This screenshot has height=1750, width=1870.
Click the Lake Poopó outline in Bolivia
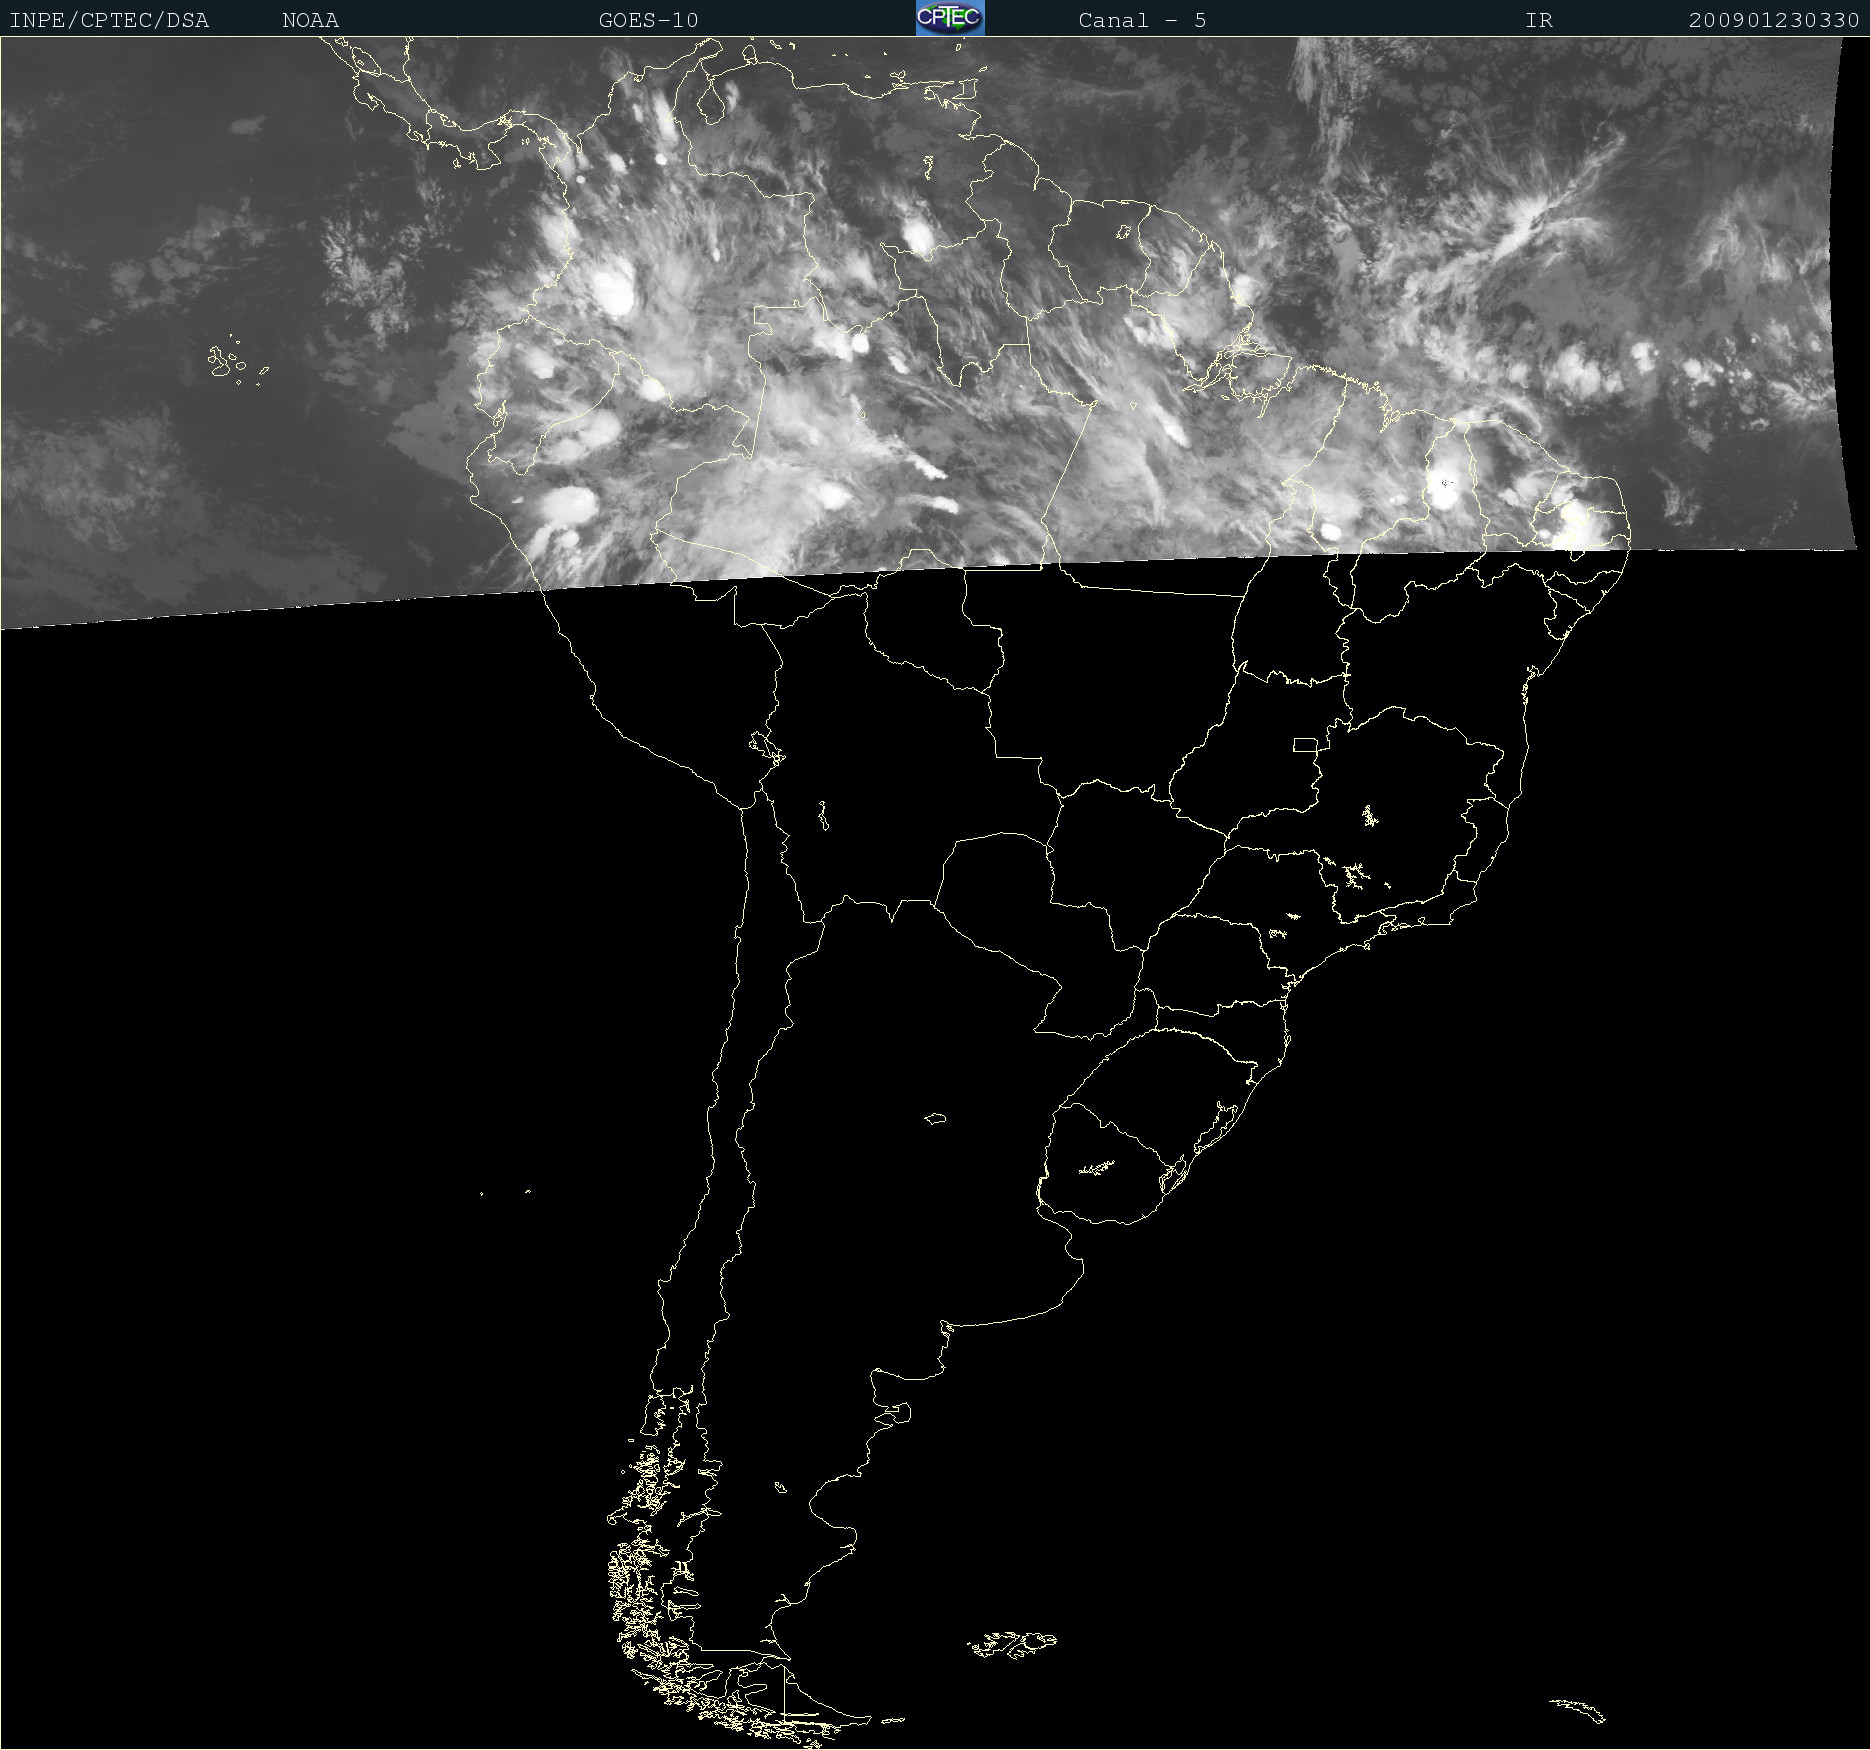point(823,815)
